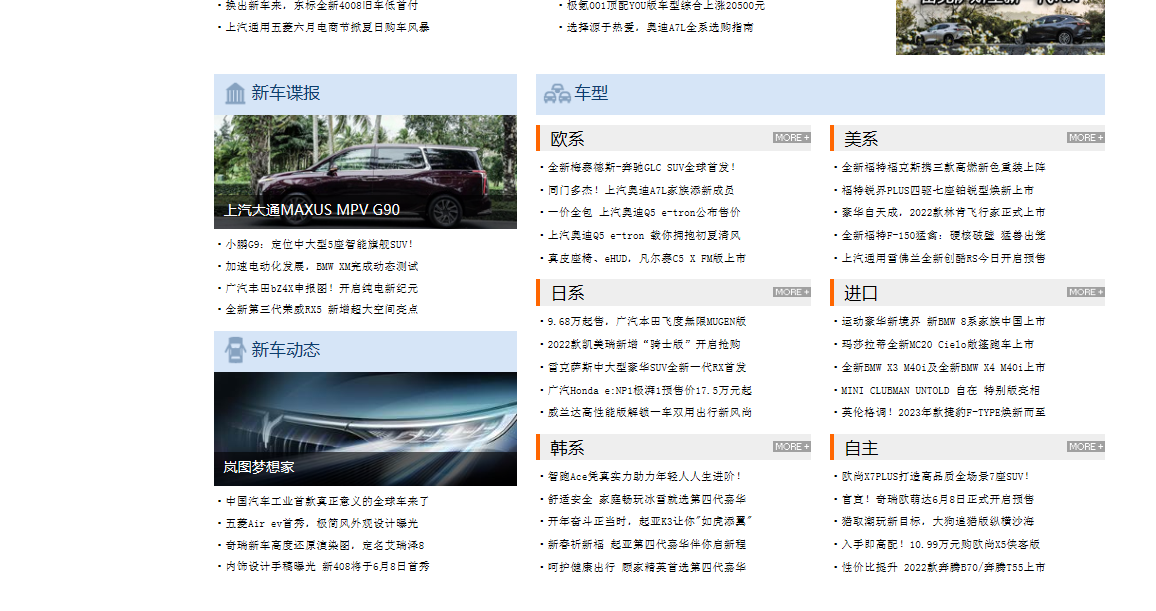Open article 全新福特F-150猛禽
Viewport: 1156px width, 611px height.
944,235
